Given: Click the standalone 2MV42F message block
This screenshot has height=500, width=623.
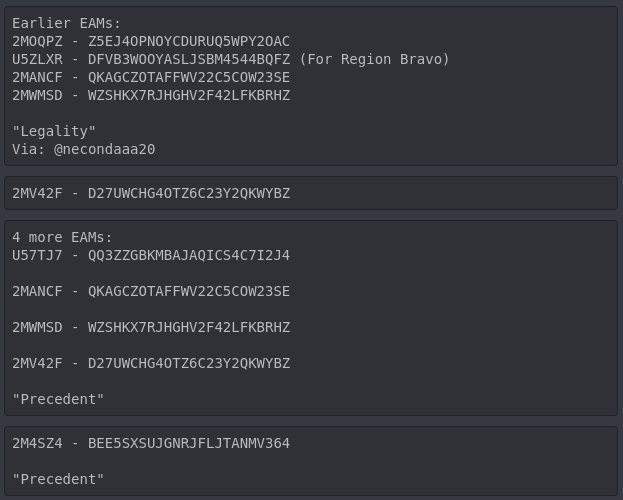Looking at the screenshot, I should pos(150,192).
